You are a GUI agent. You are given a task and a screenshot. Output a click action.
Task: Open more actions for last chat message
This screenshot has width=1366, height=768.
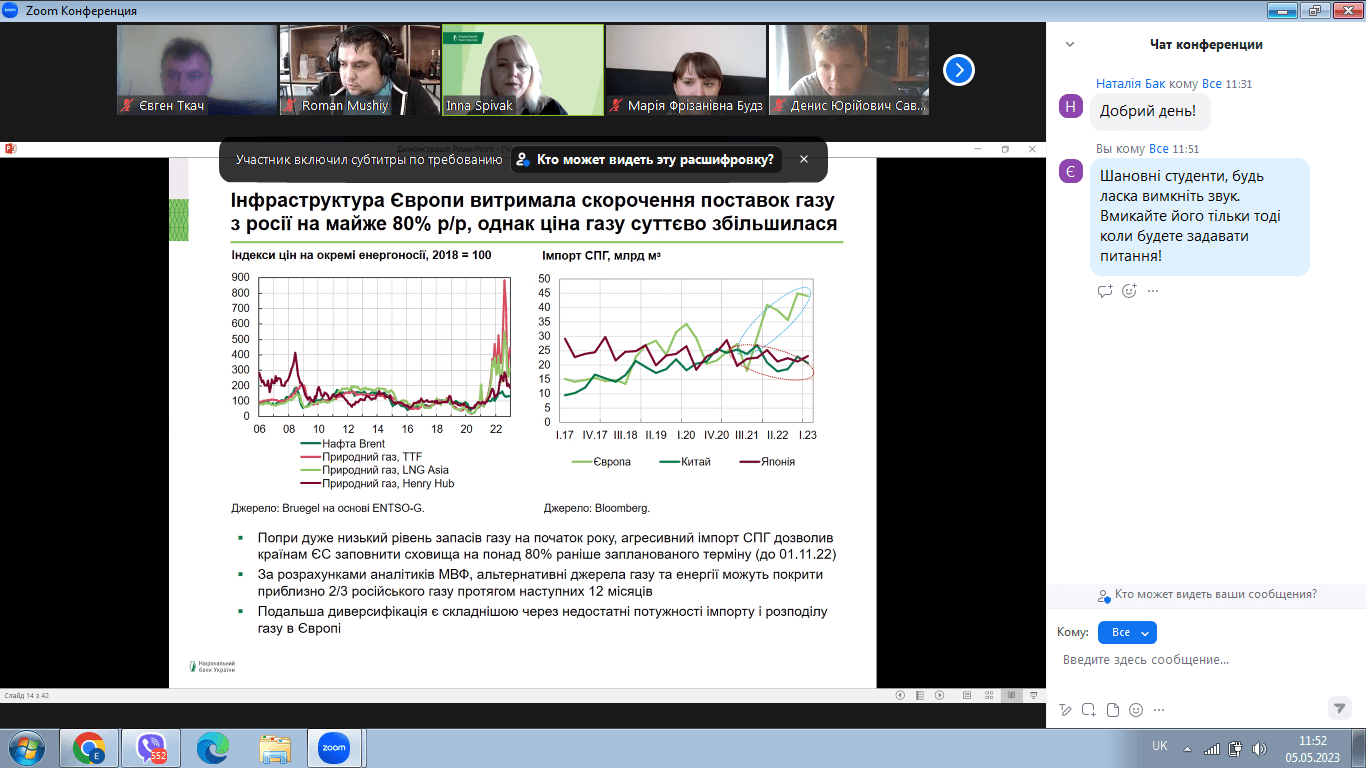coord(1153,291)
